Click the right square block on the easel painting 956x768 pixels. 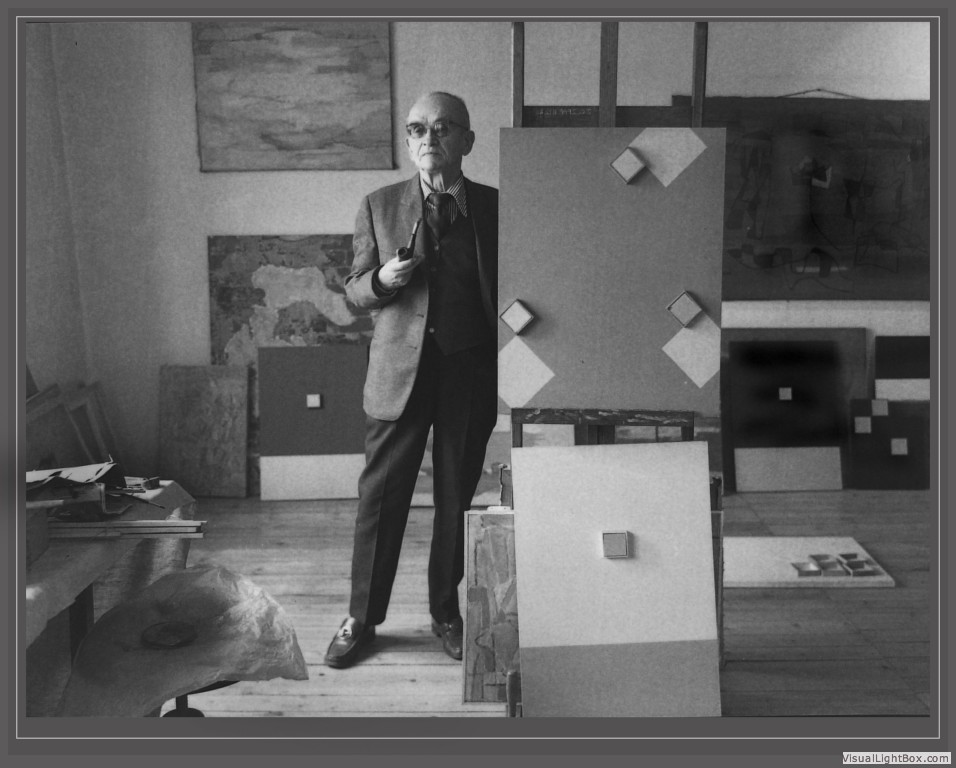coord(684,308)
